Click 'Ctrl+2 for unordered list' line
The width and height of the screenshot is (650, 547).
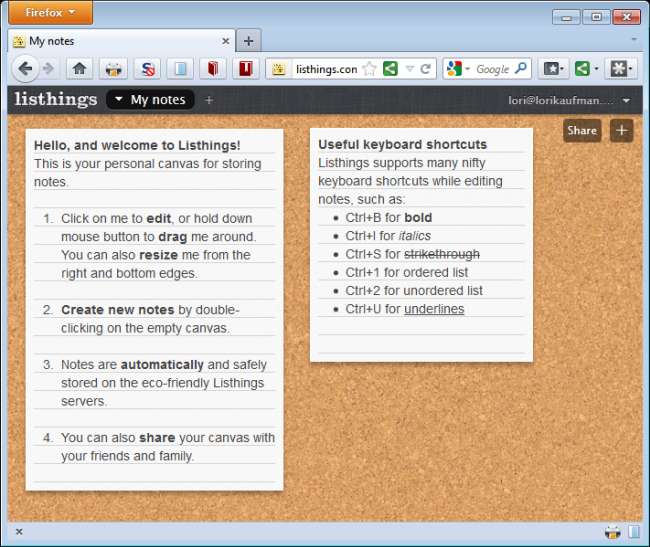[414, 290]
